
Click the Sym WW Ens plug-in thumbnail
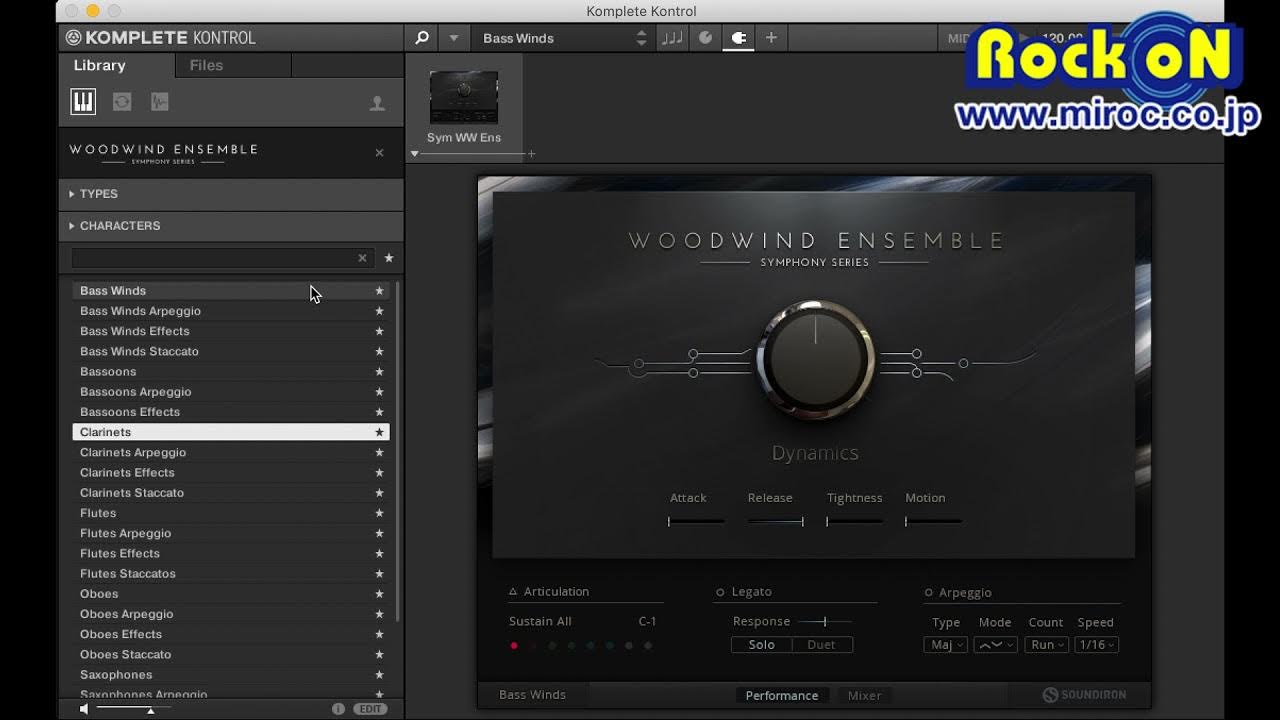(x=464, y=98)
